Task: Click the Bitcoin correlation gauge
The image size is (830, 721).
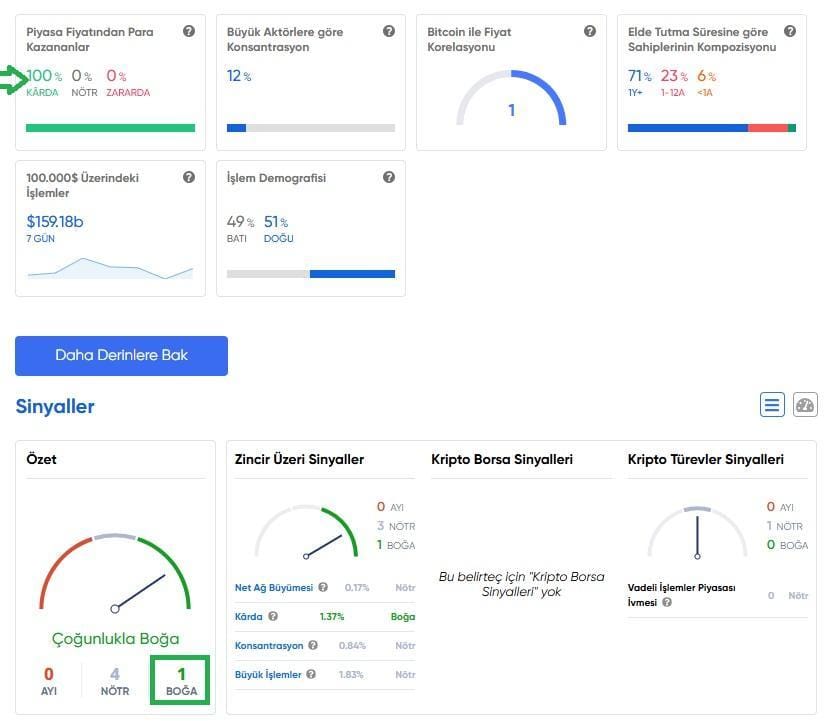Action: [x=511, y=100]
